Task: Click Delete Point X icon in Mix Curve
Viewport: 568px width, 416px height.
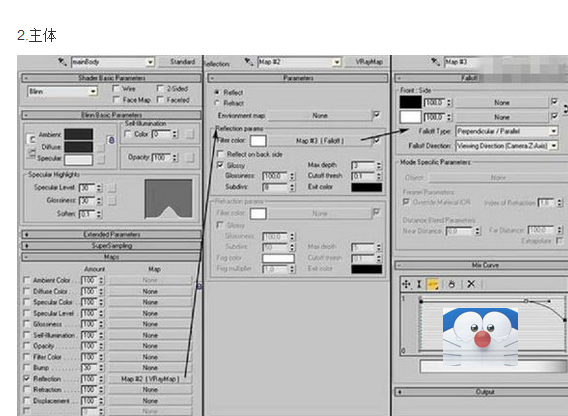Action: pyautogui.click(x=471, y=284)
